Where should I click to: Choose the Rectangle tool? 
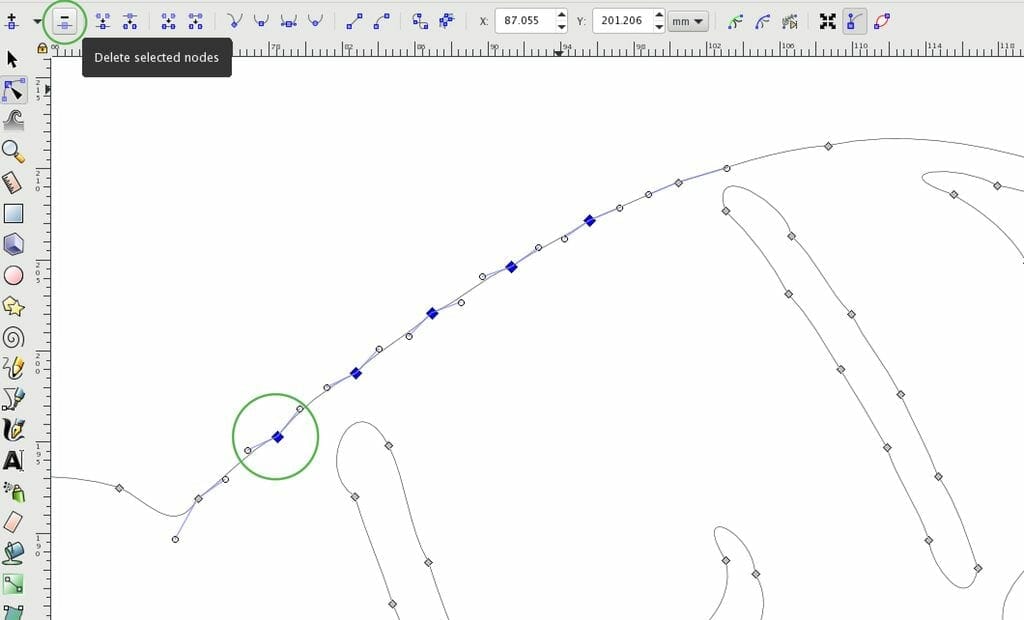[x=13, y=213]
